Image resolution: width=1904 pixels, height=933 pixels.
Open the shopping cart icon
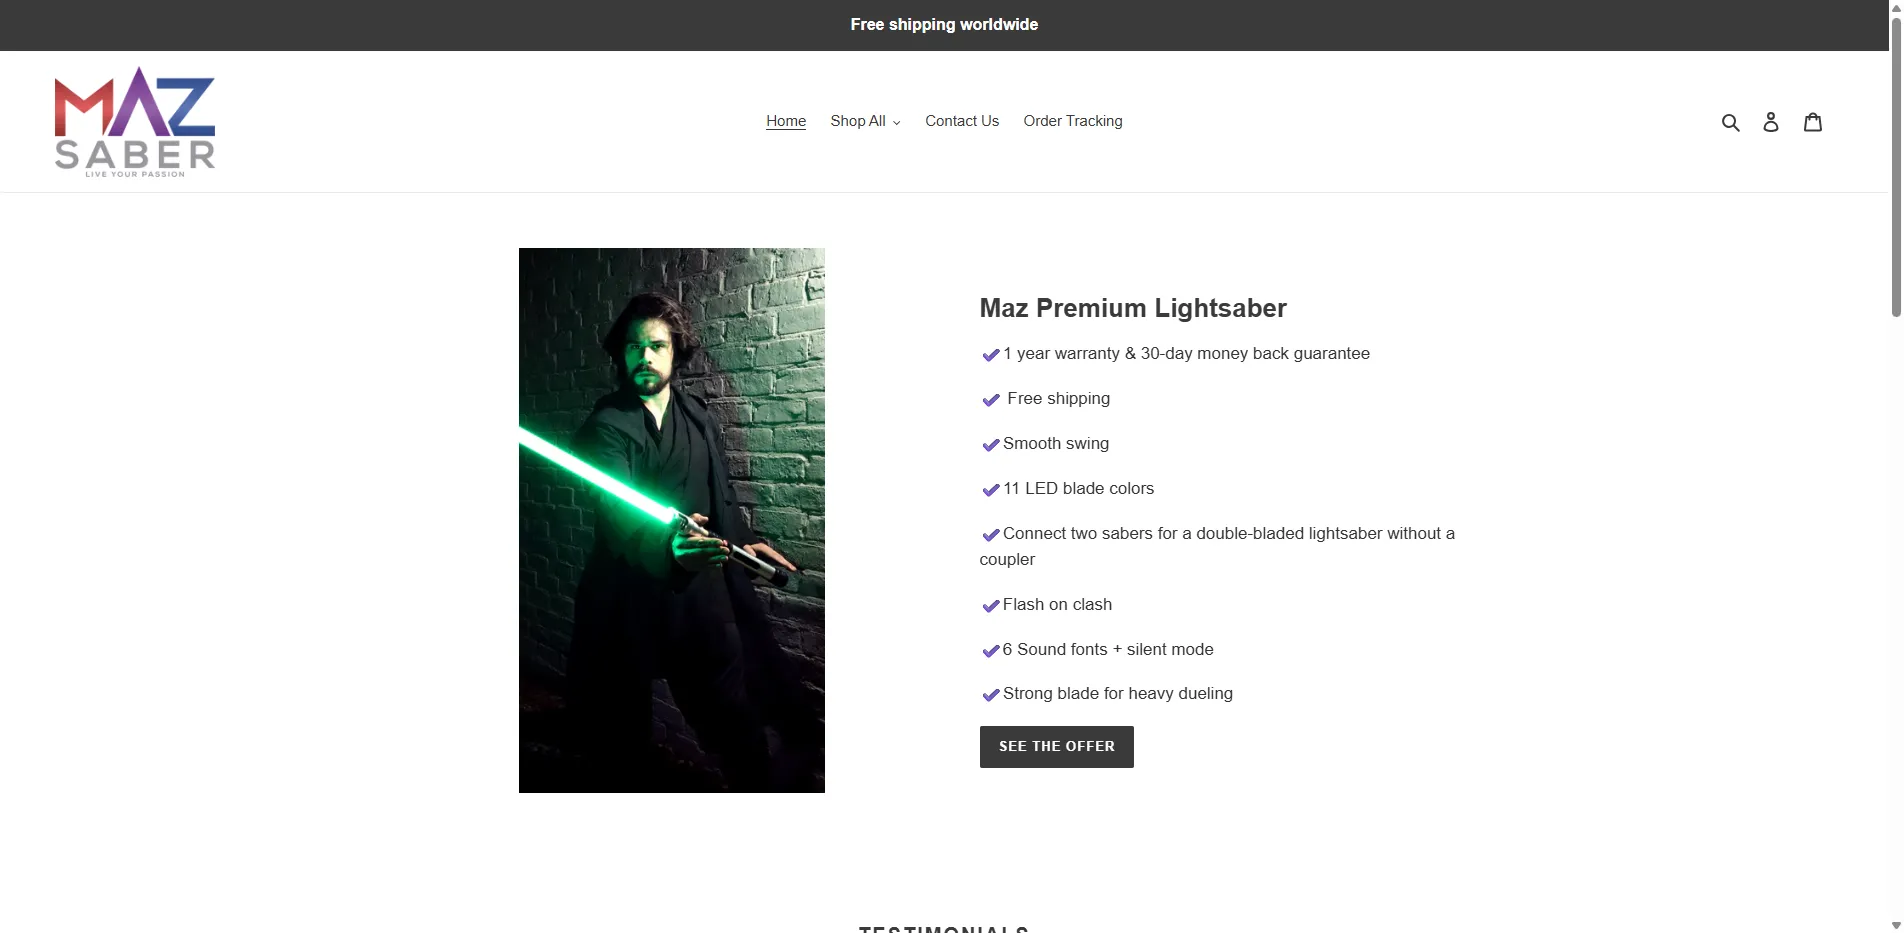pos(1812,122)
